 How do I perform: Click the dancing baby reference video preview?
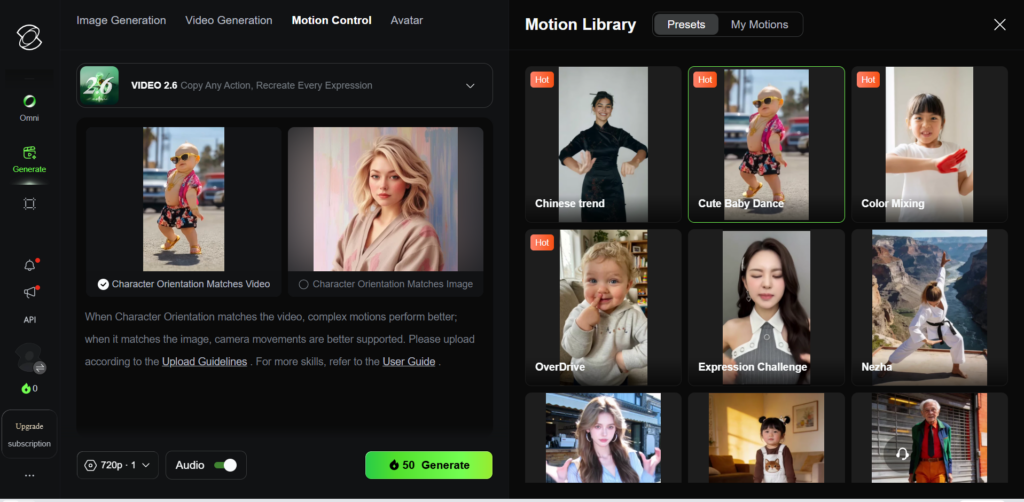(184, 199)
